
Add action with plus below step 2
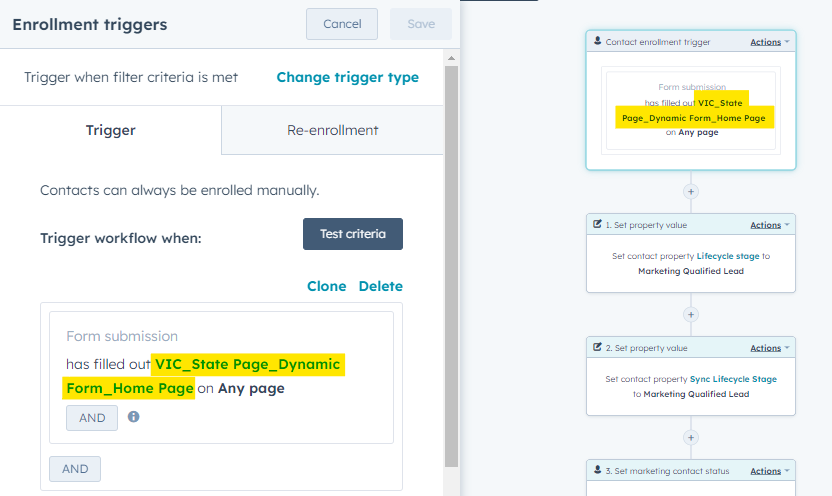[691, 438]
